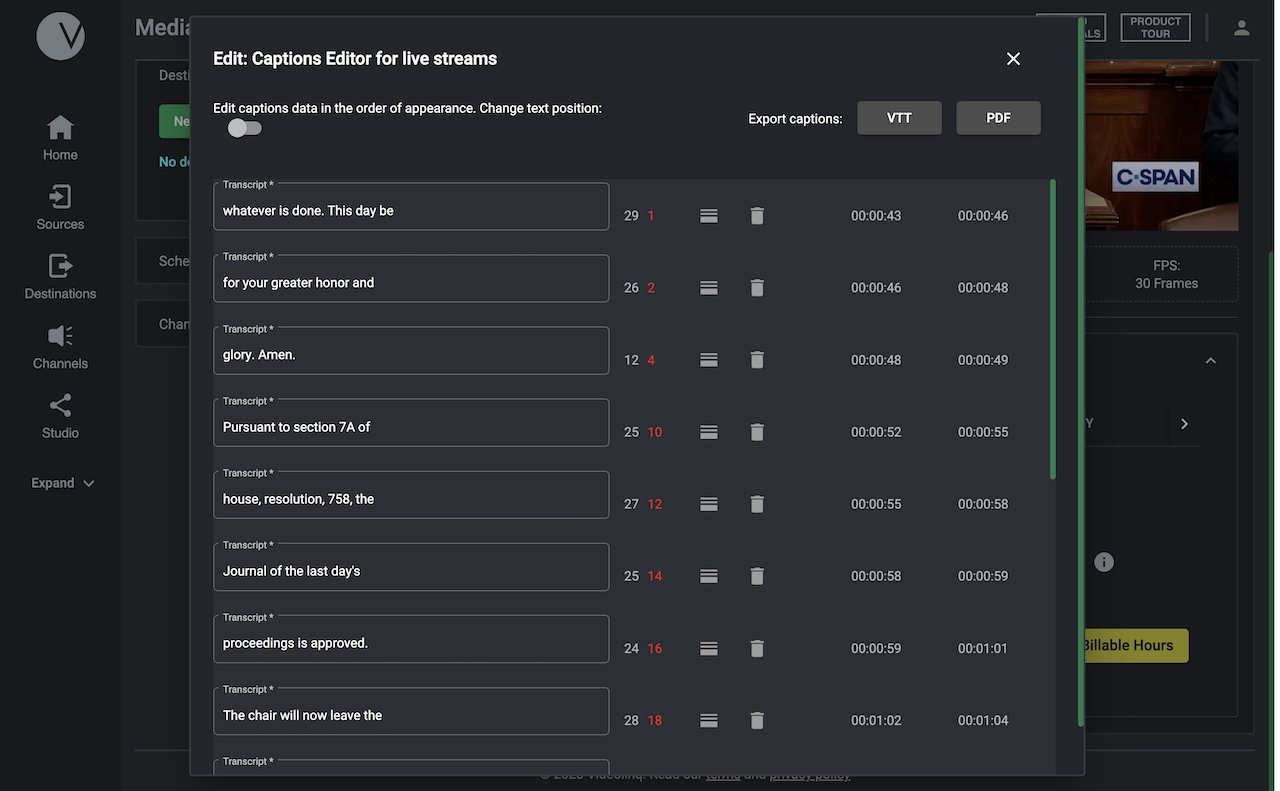Export captions as PDF
This screenshot has width=1280, height=791.
998,117
